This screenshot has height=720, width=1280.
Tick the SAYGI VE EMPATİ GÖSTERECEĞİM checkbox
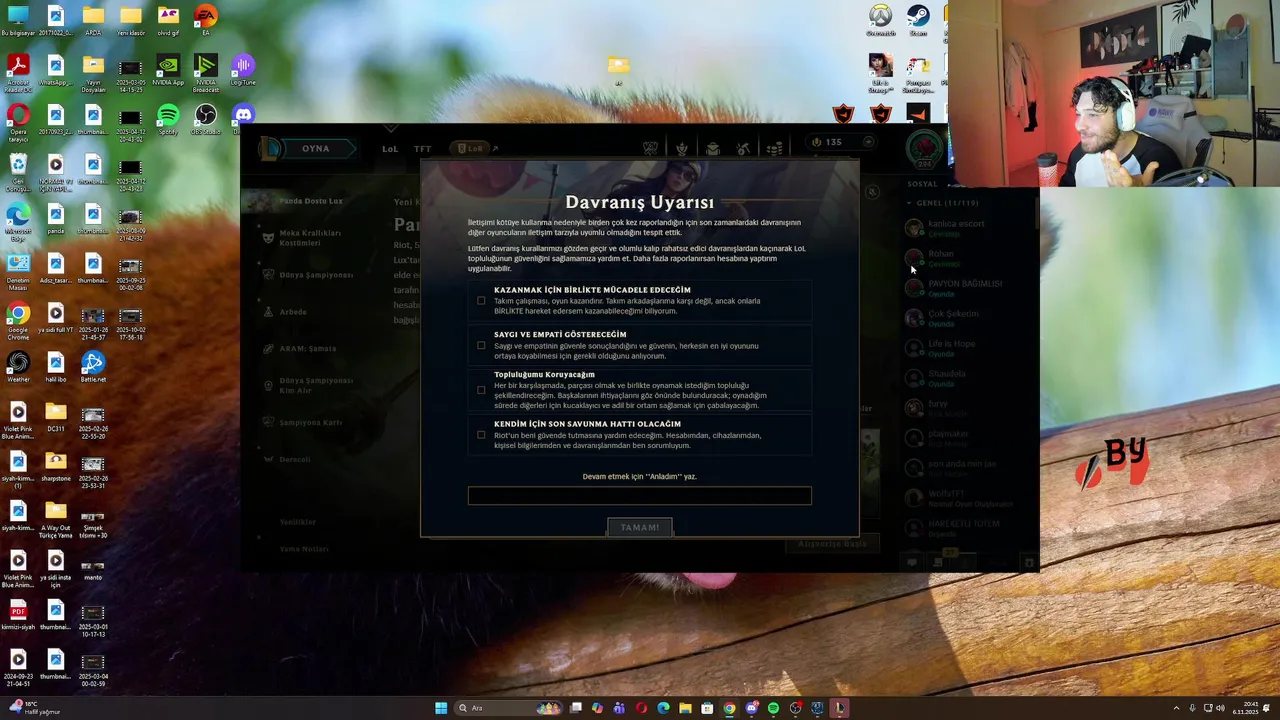coord(481,346)
